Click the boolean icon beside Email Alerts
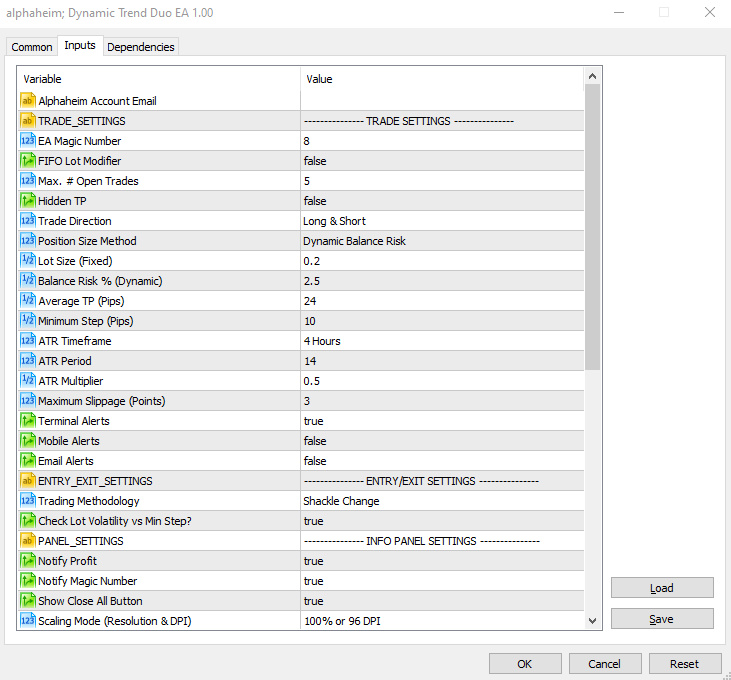The width and height of the screenshot is (731, 680). click(28, 460)
